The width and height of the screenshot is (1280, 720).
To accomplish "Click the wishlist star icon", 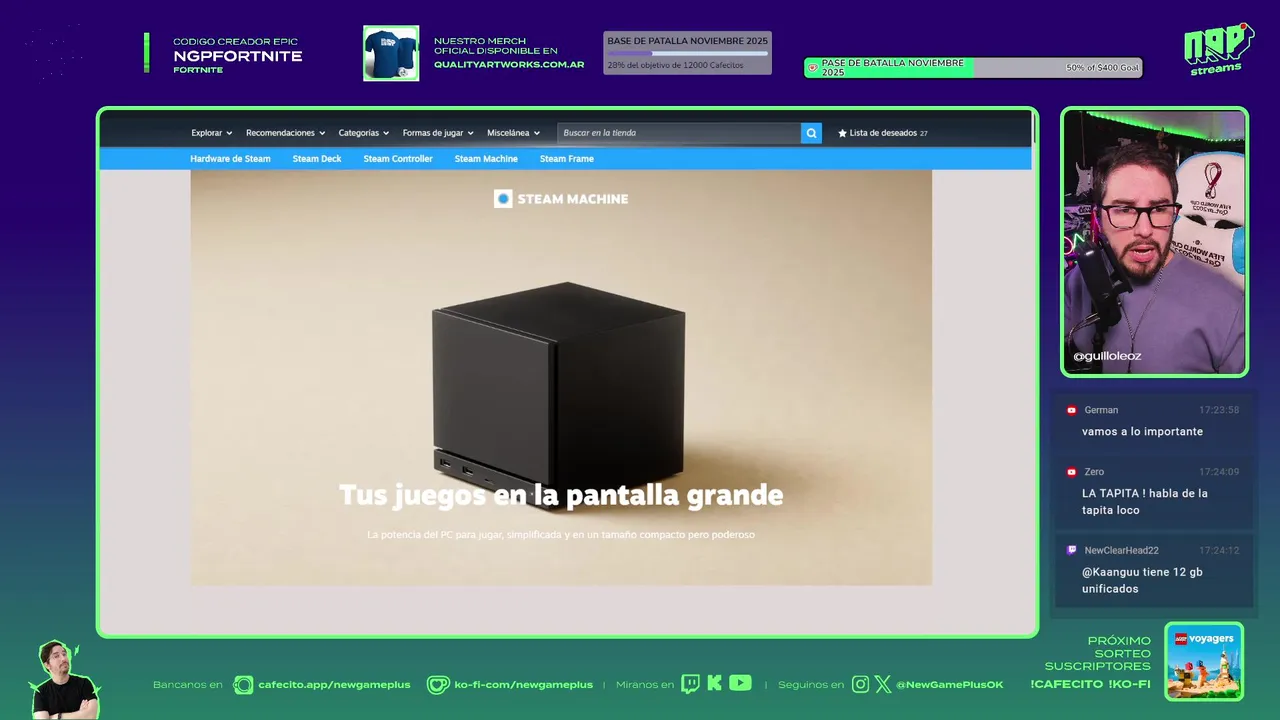I will pos(842,133).
